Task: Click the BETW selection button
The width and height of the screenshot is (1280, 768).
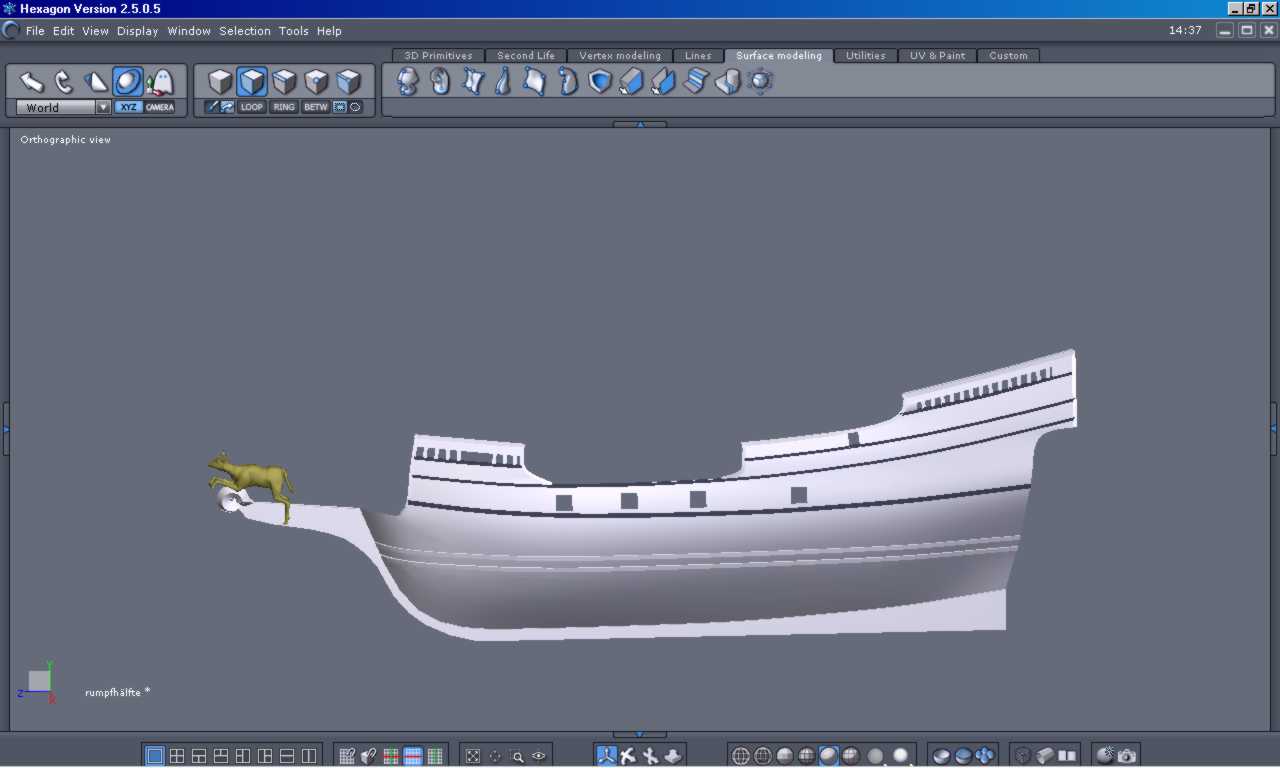Action: (316, 107)
